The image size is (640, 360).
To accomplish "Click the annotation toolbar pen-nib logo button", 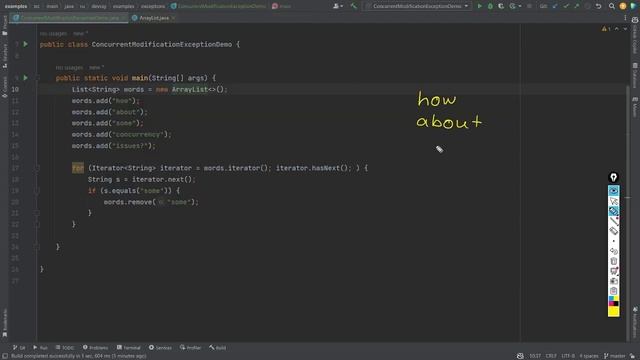I will pos(613,177).
